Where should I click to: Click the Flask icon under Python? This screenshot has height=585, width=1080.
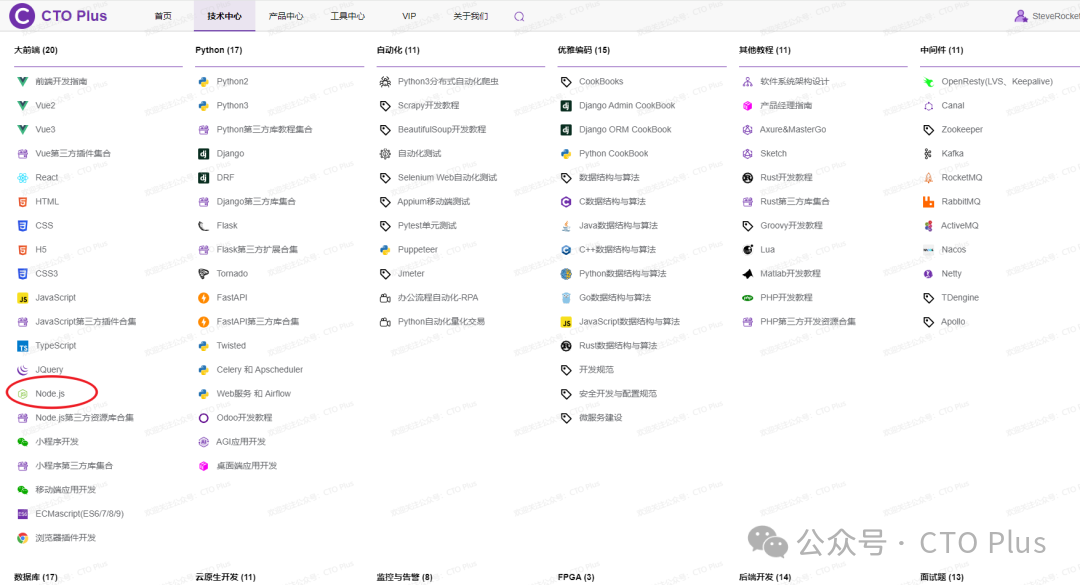pos(205,225)
